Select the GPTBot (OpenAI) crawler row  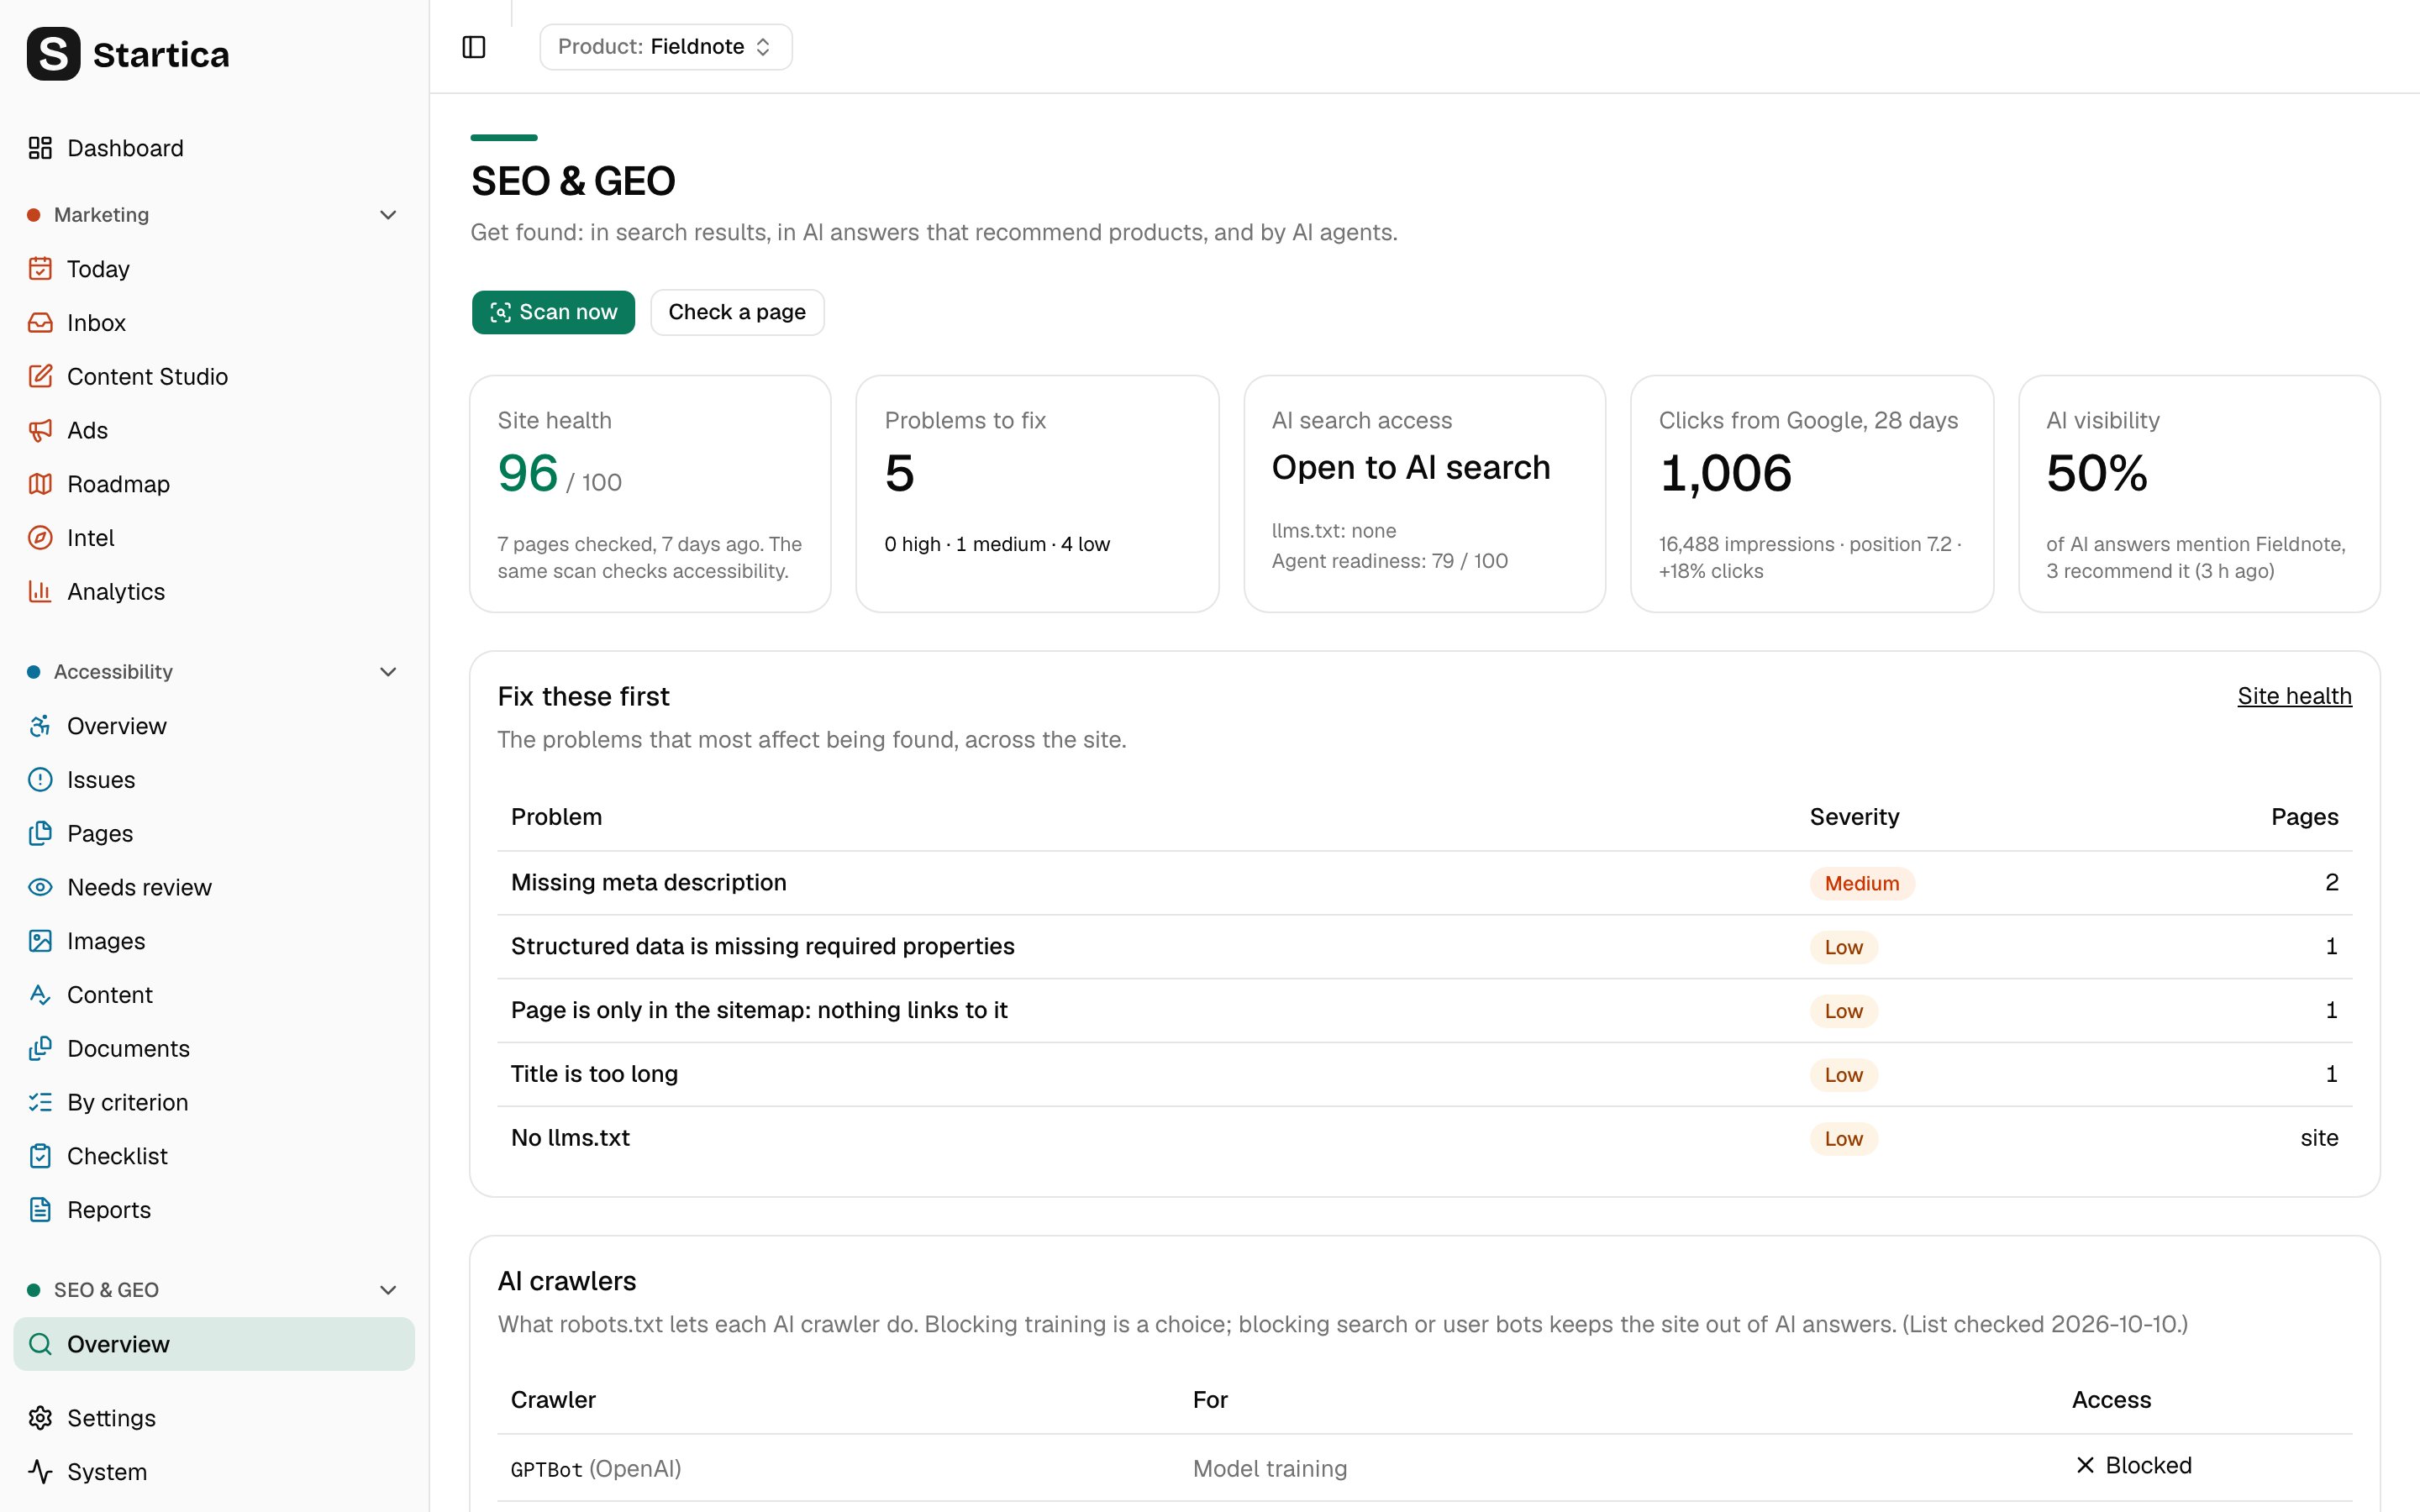(1425, 1468)
